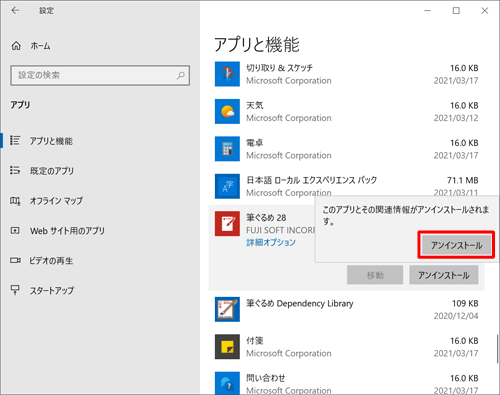Maximize the 設定 window
Viewport: 500px width, 395px height.
pyautogui.click(x=456, y=11)
